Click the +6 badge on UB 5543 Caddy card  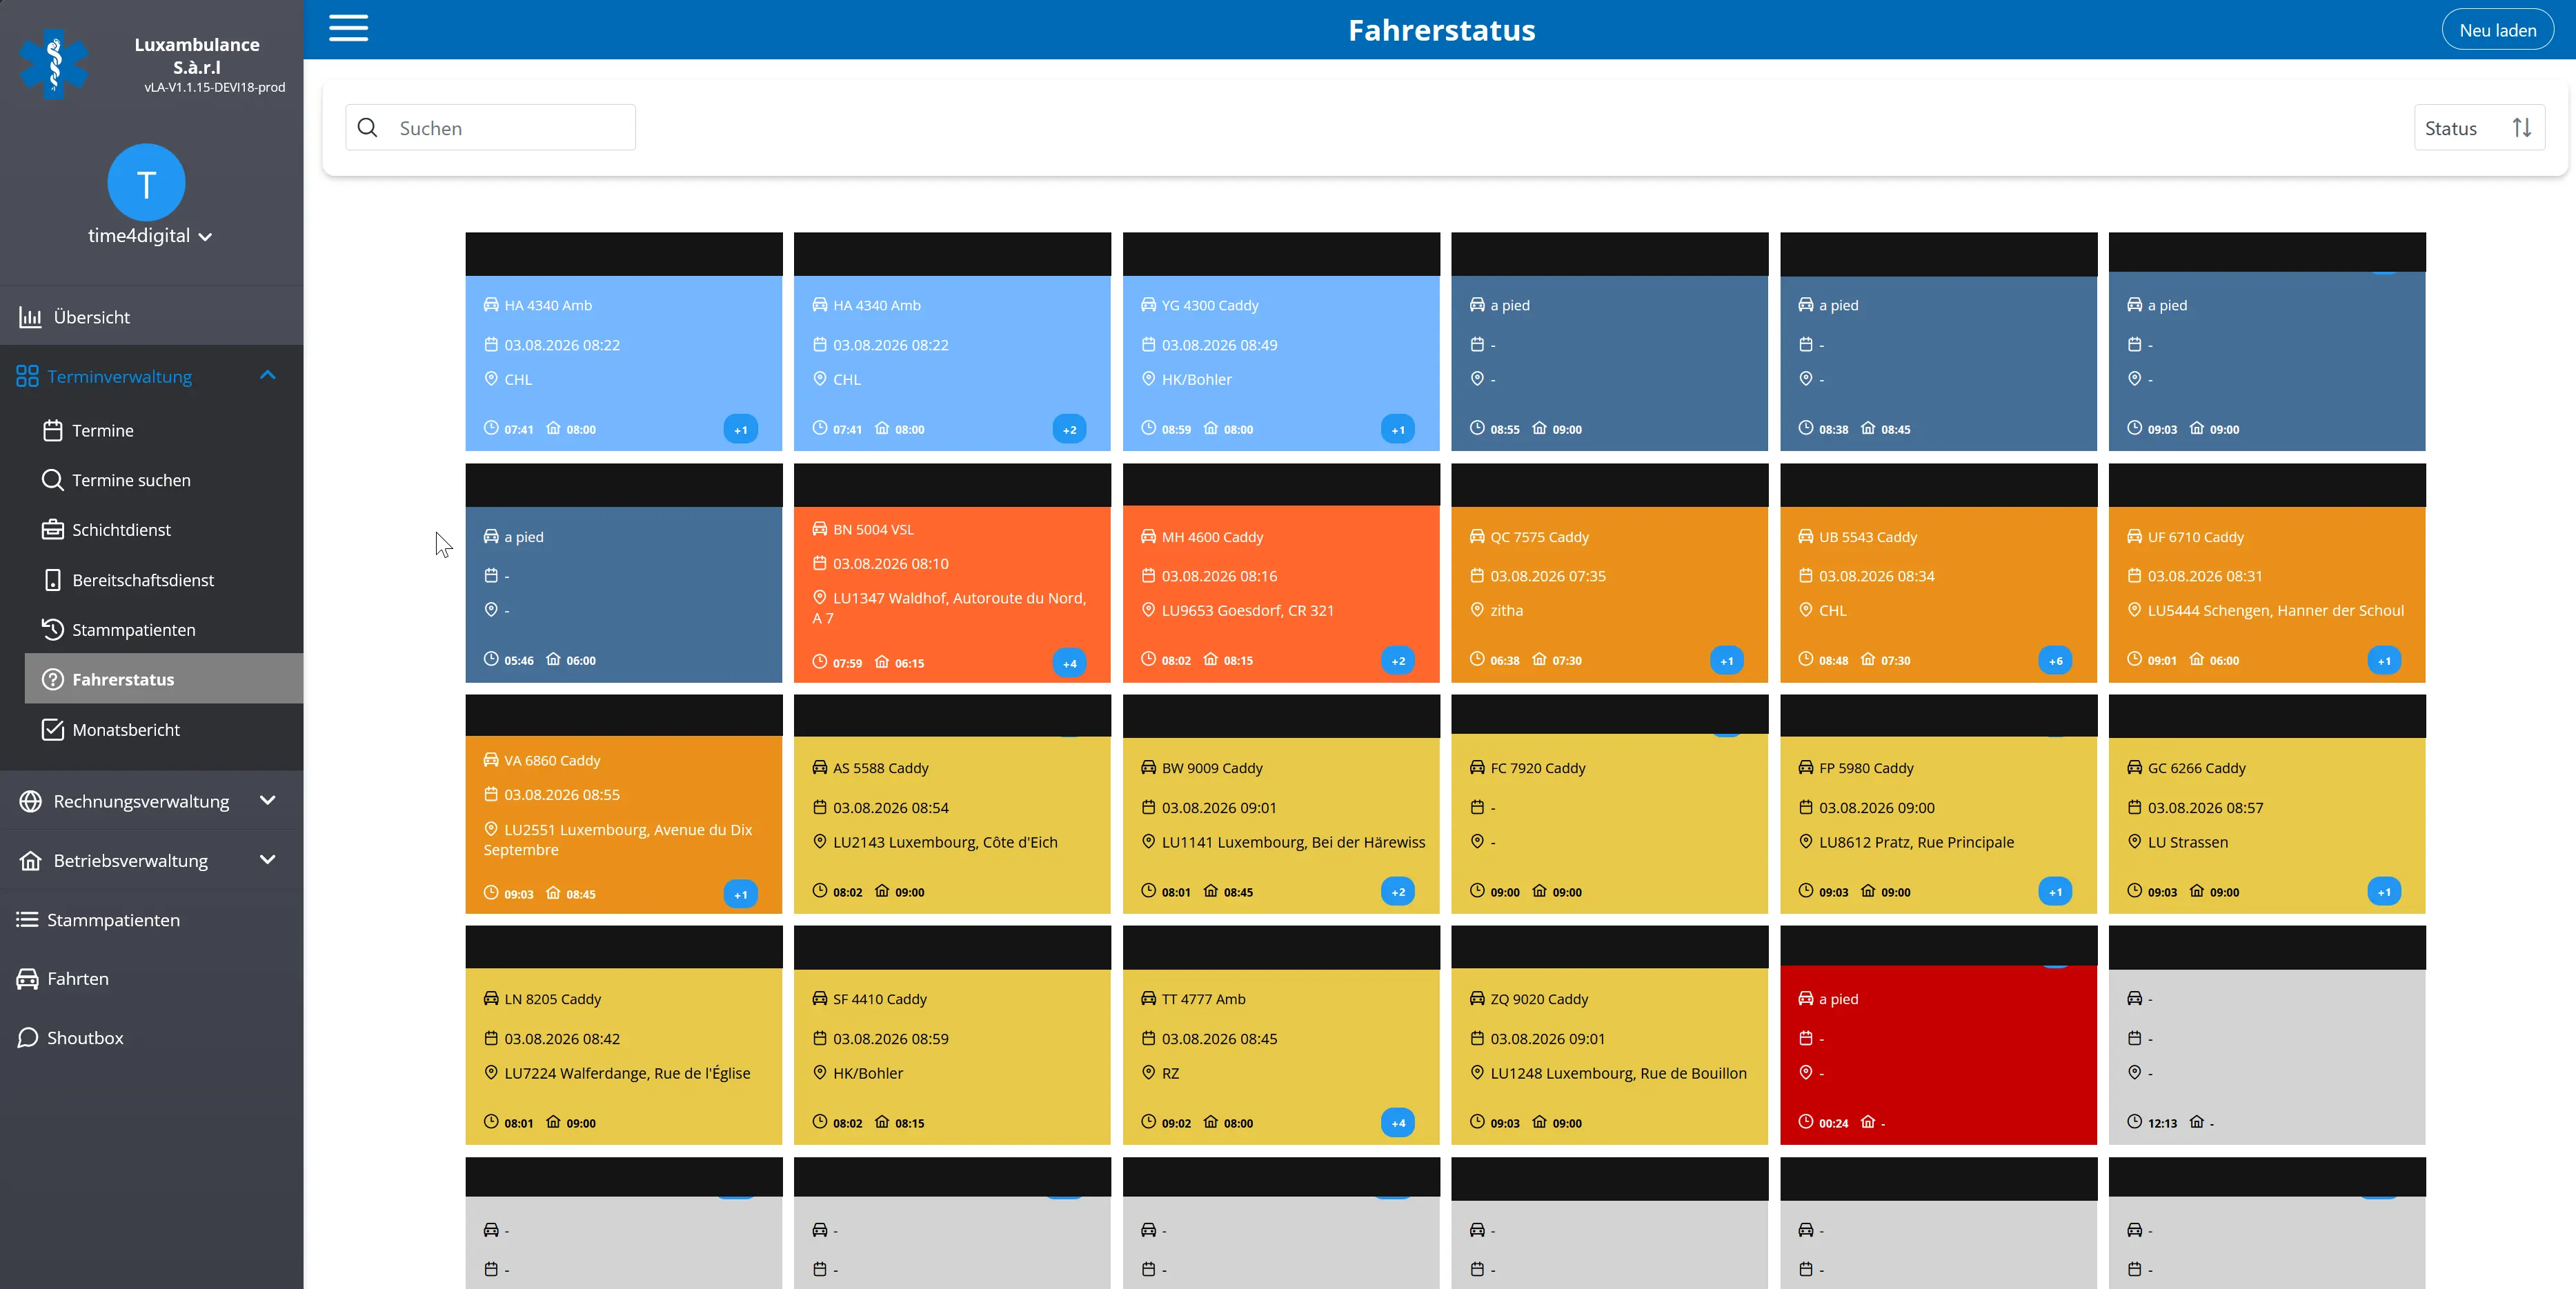pyautogui.click(x=2055, y=660)
